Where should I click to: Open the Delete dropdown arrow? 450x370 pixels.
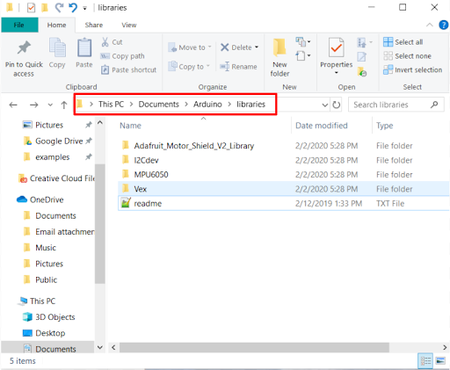[x=257, y=47]
